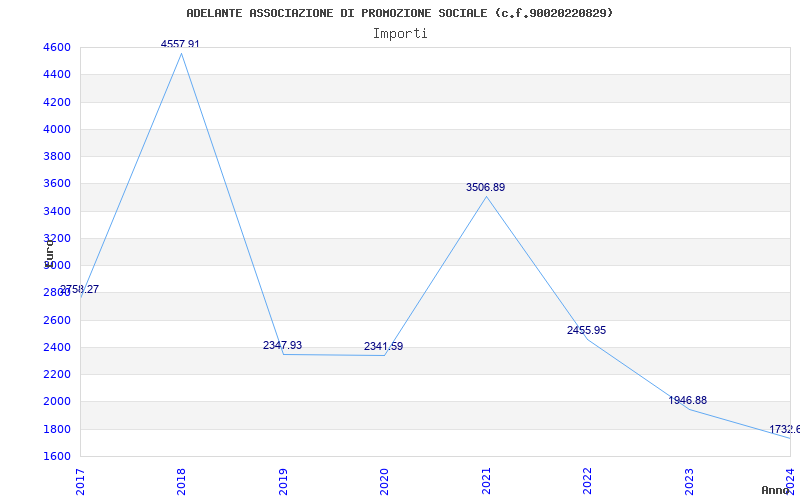The height and width of the screenshot is (500, 800).
Task: Click the Anno axis title
Action: pos(776,490)
